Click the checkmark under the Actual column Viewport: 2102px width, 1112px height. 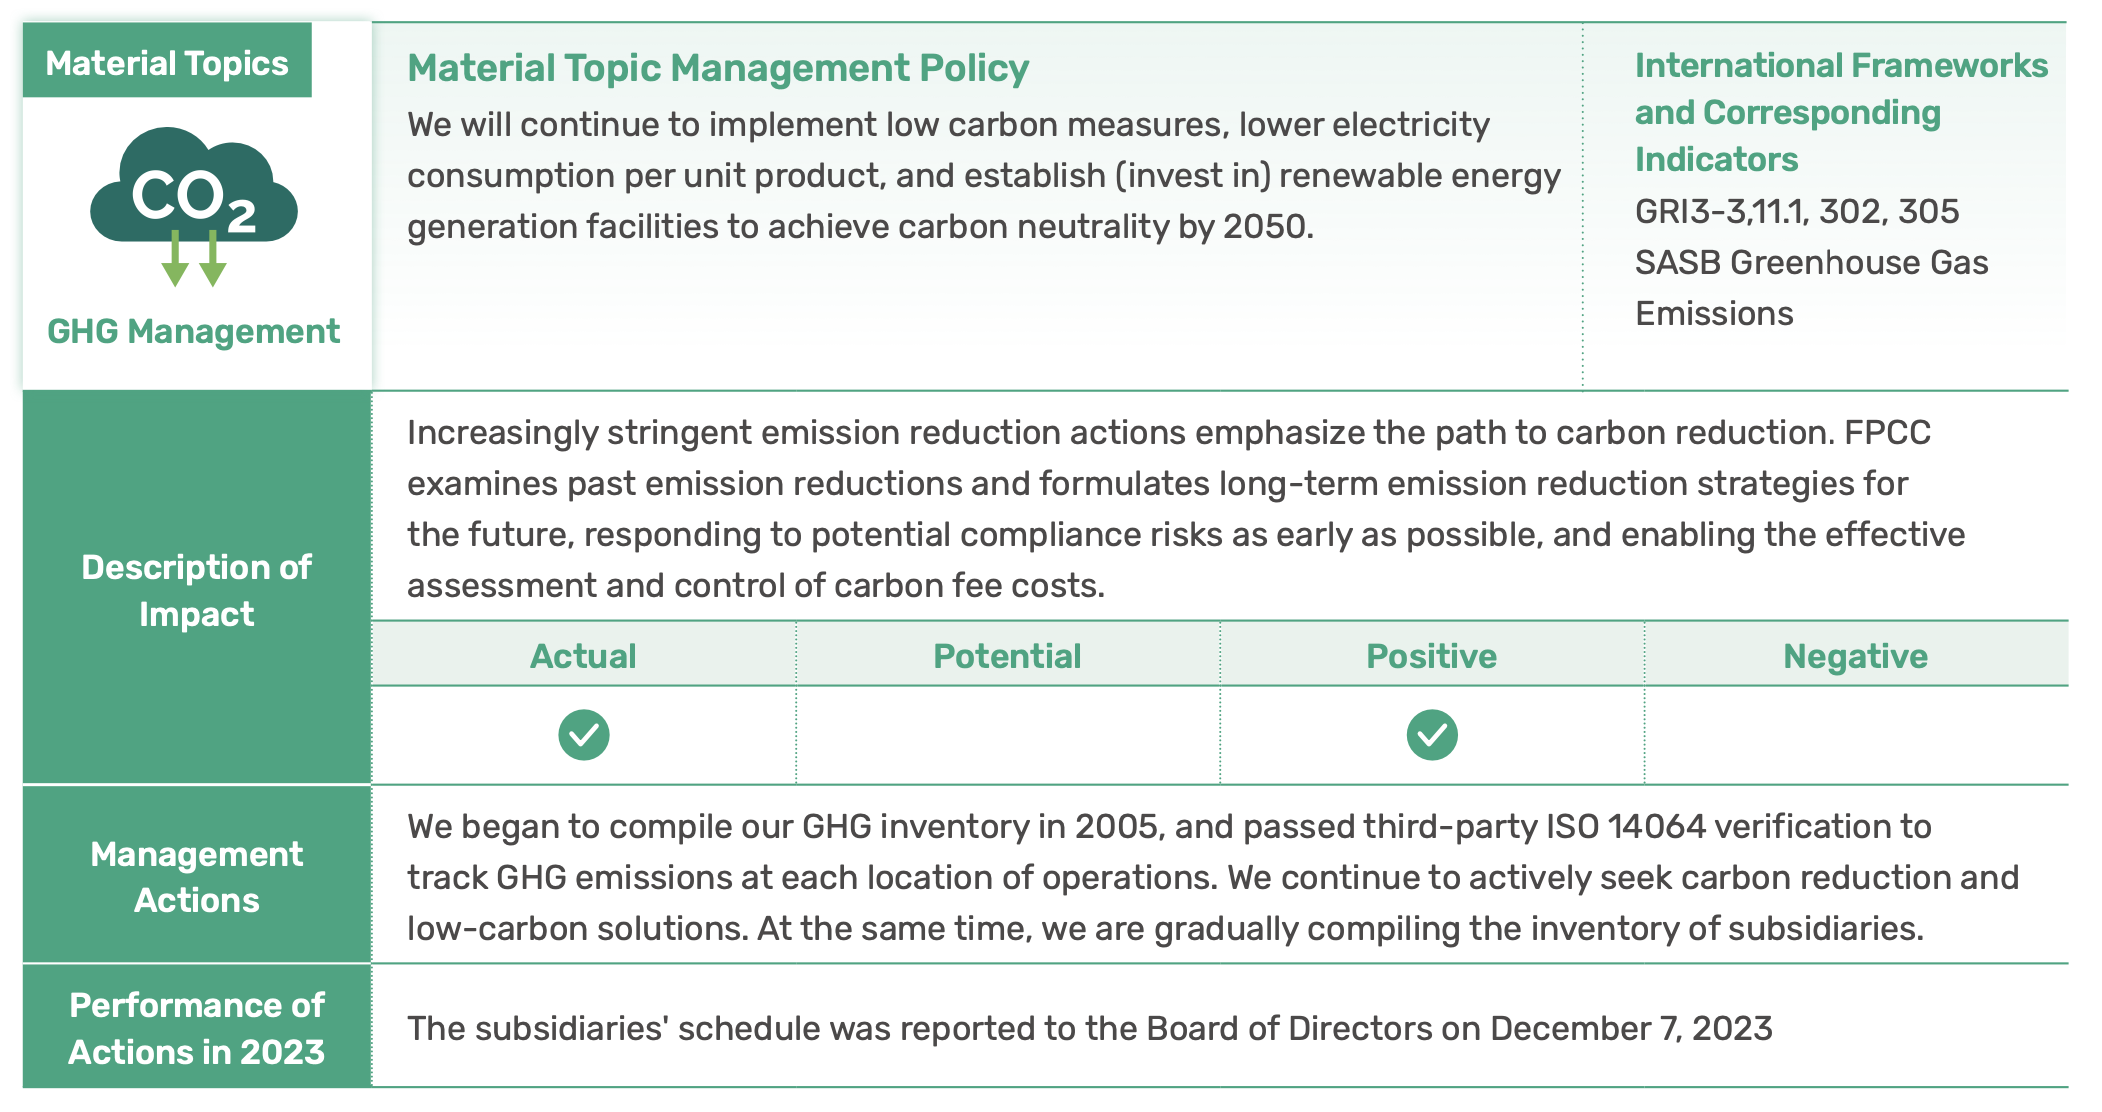(x=584, y=735)
